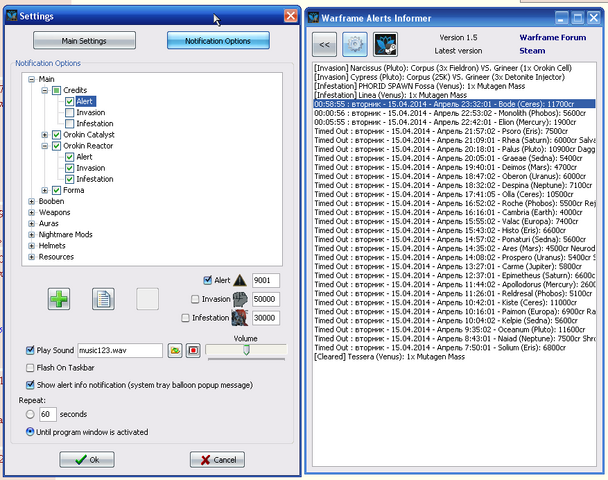The height and width of the screenshot is (480, 608).
Task: Expand the Helmets tree node
Action: (31, 246)
